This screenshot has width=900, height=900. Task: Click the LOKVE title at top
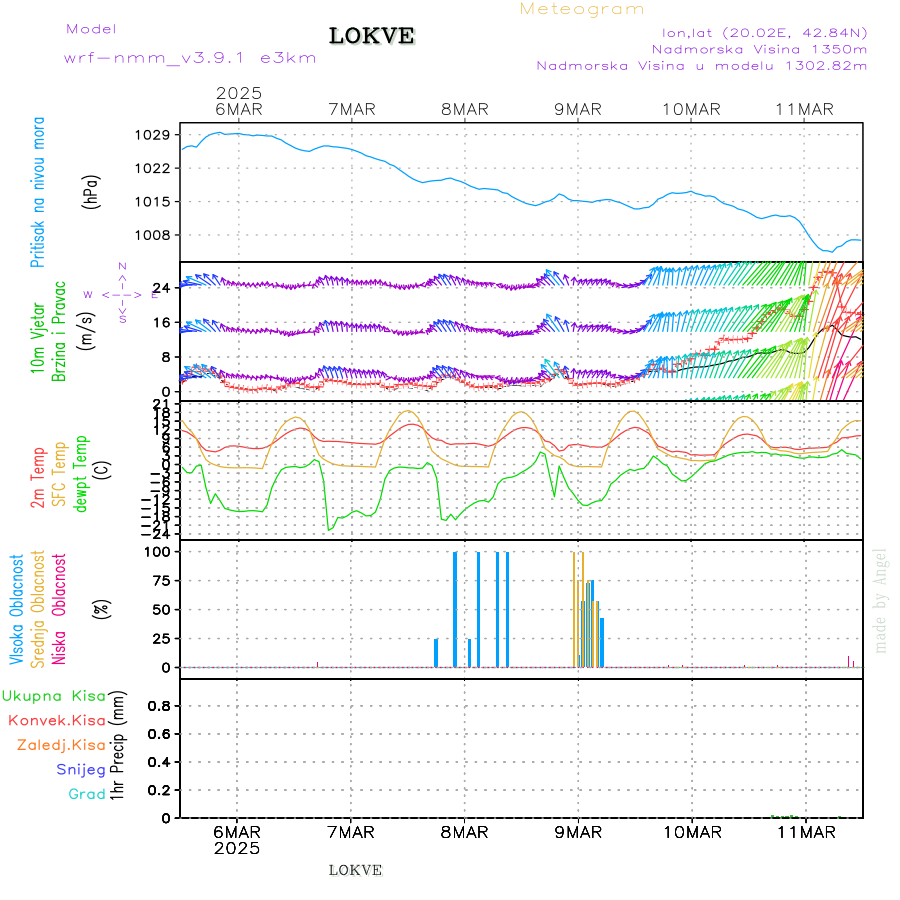click(x=372, y=36)
